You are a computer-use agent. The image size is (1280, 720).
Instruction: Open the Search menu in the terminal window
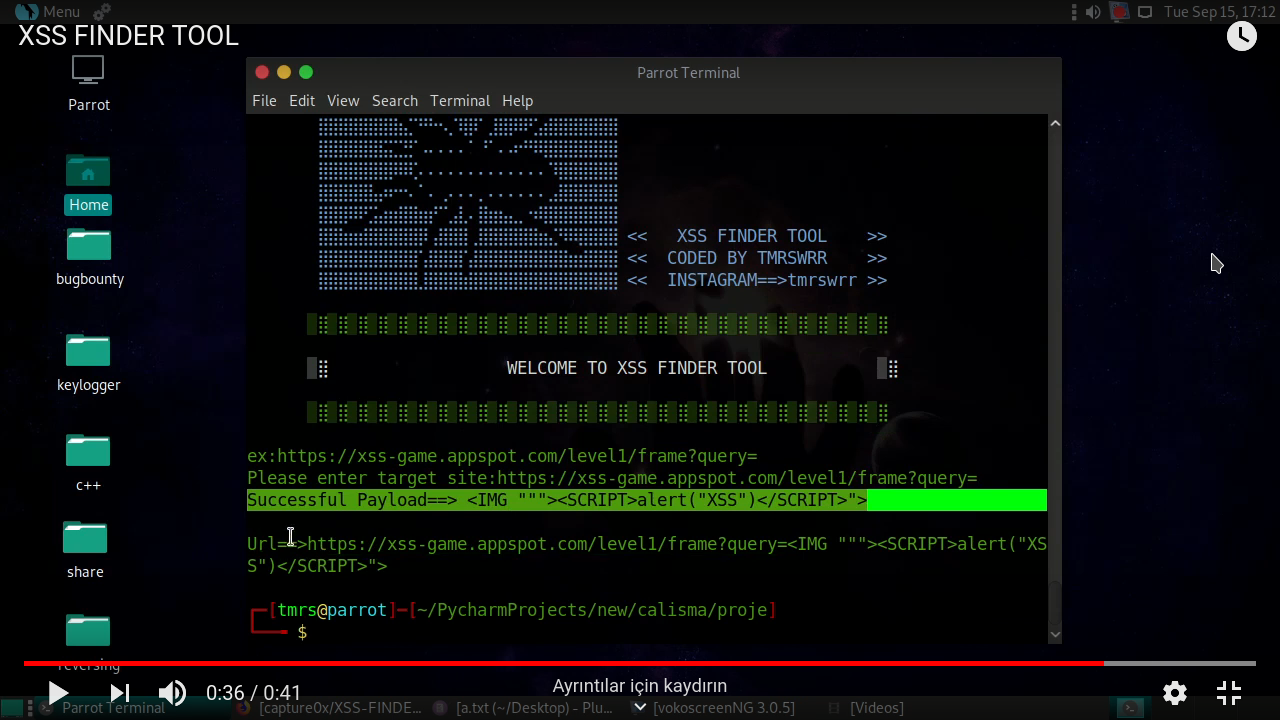coord(394,100)
